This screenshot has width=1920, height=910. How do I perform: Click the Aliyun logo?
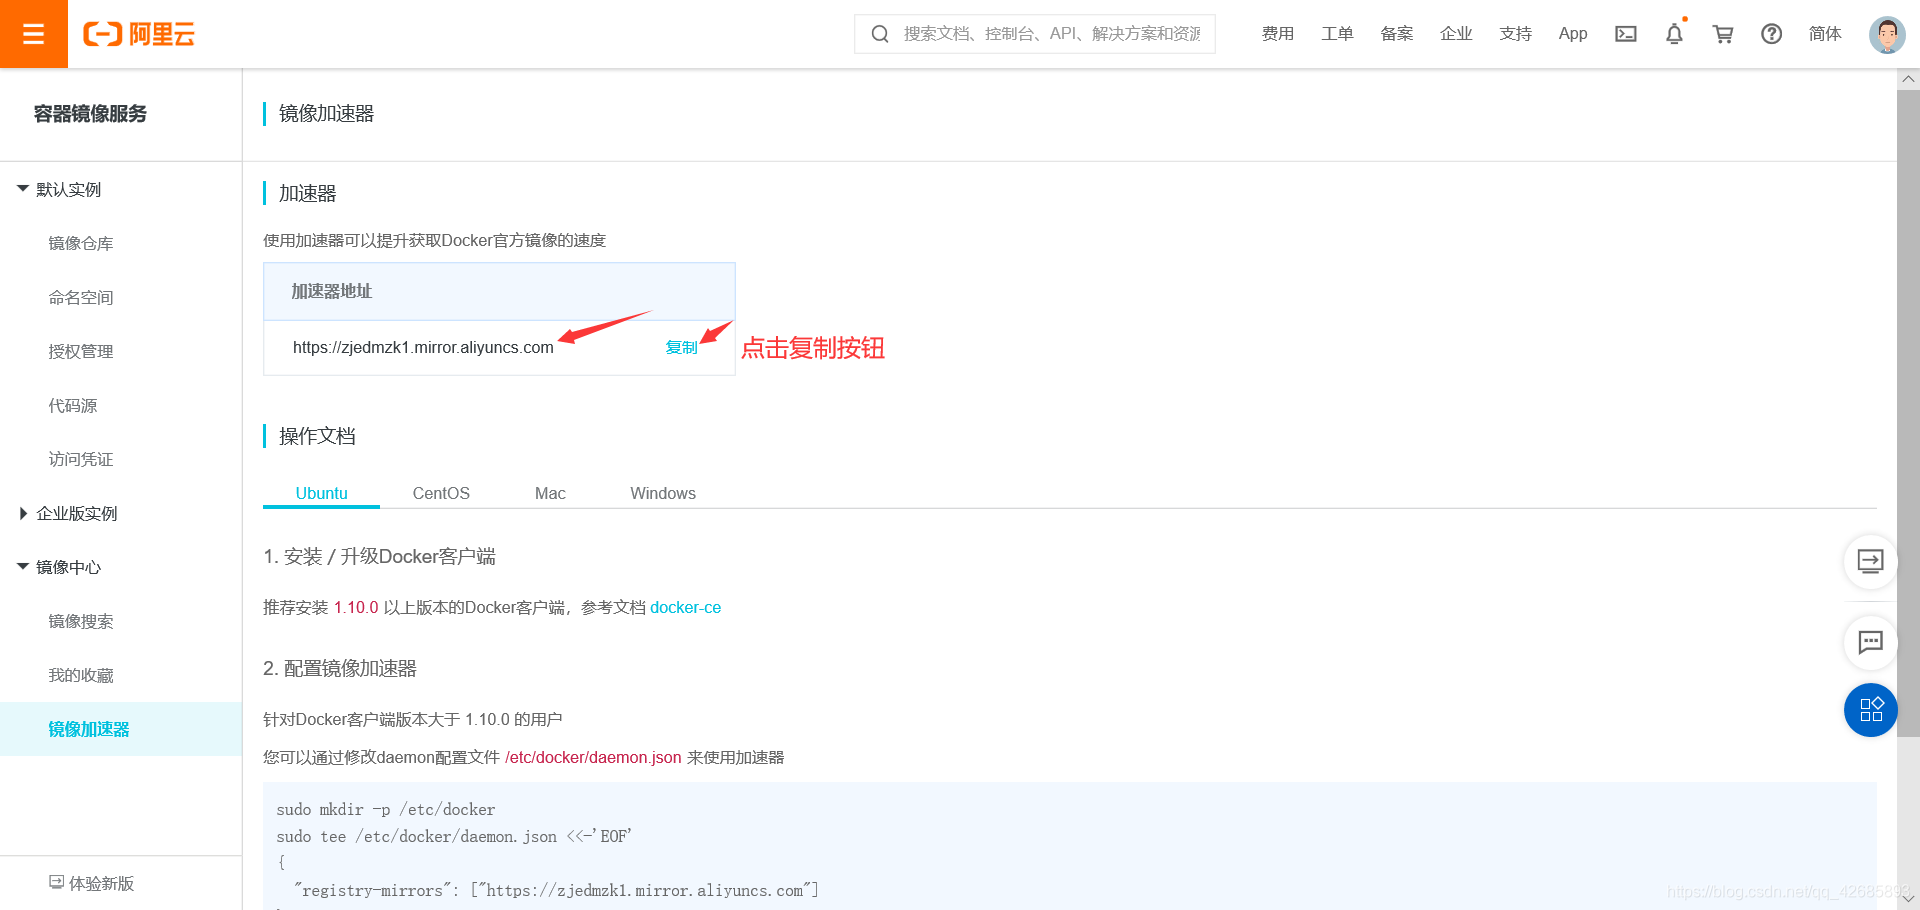point(139,34)
